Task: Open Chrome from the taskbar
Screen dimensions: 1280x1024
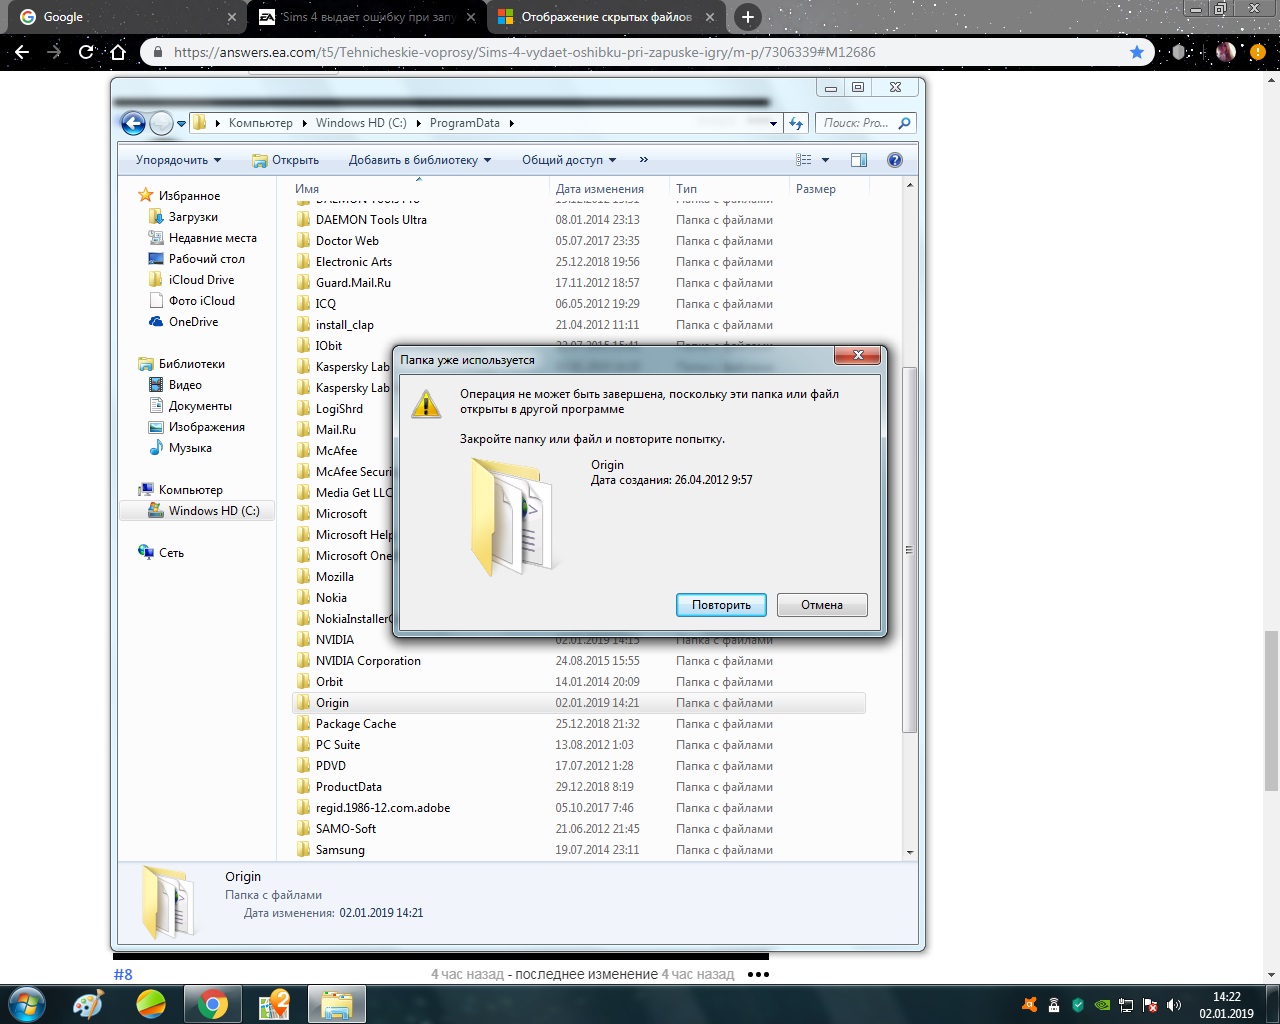Action: [212, 1004]
